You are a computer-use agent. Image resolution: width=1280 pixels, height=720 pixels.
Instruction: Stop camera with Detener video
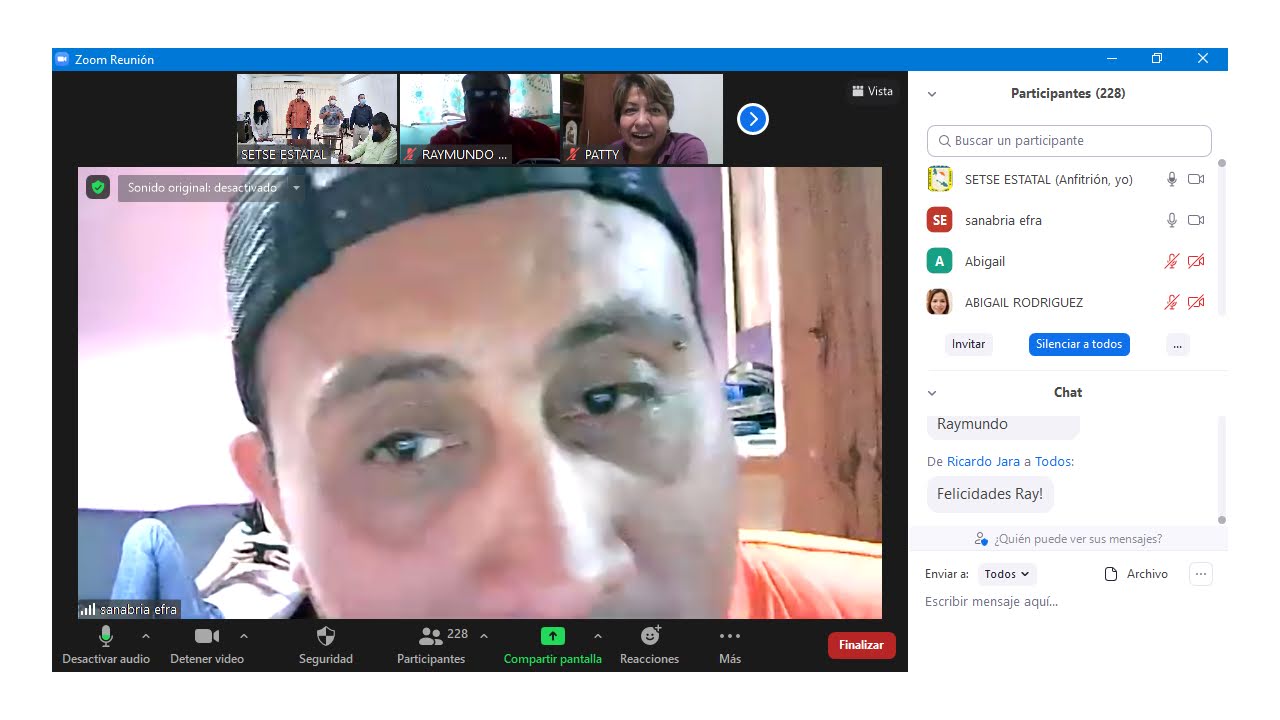207,645
